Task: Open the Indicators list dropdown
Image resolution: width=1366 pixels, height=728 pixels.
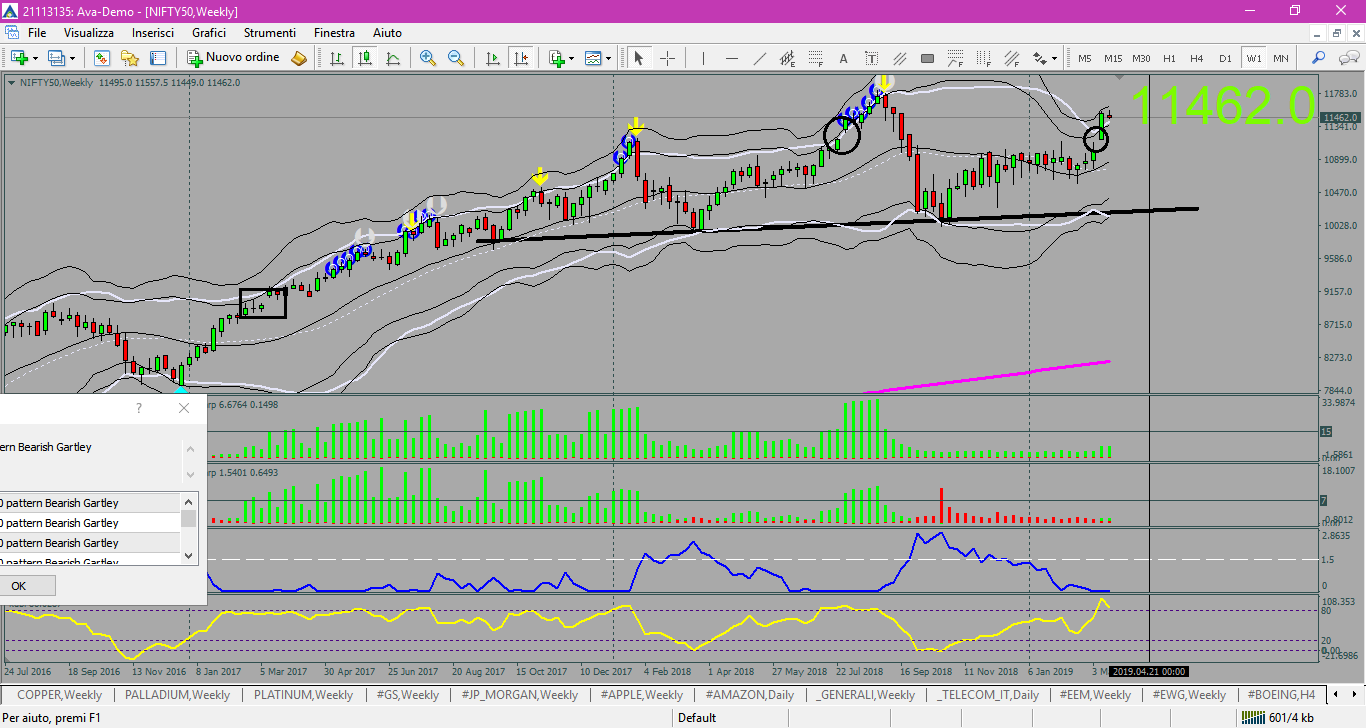Action: [x=561, y=58]
